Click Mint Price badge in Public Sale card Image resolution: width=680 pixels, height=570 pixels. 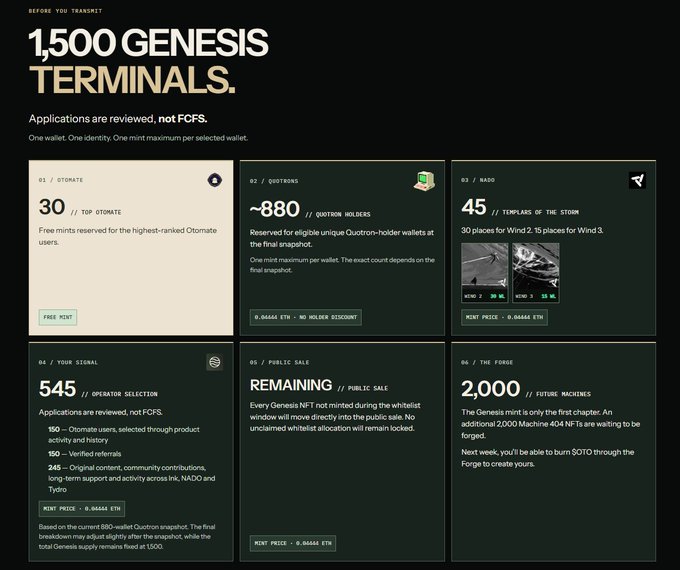(293, 543)
